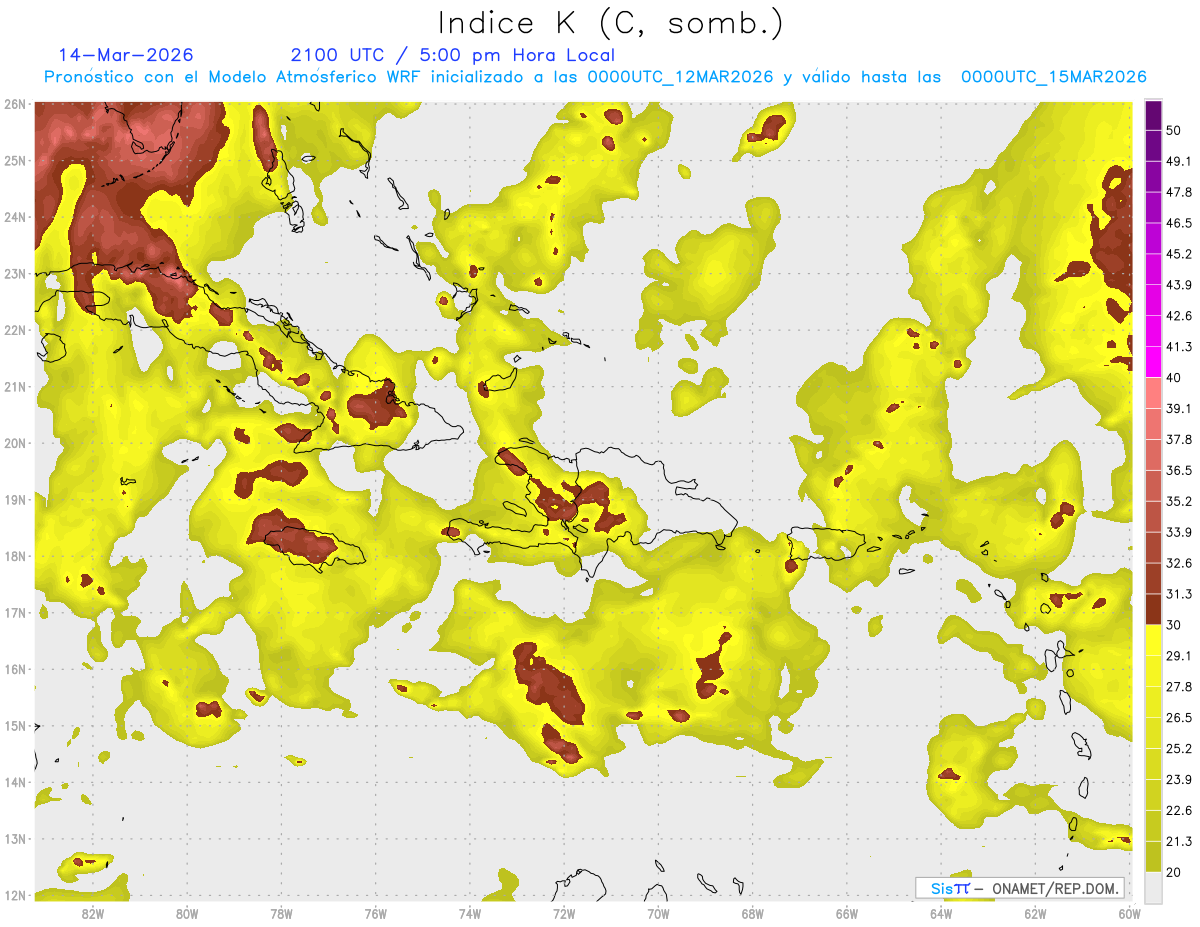Click the salmon band between 39.1 and 40

click(1153, 393)
